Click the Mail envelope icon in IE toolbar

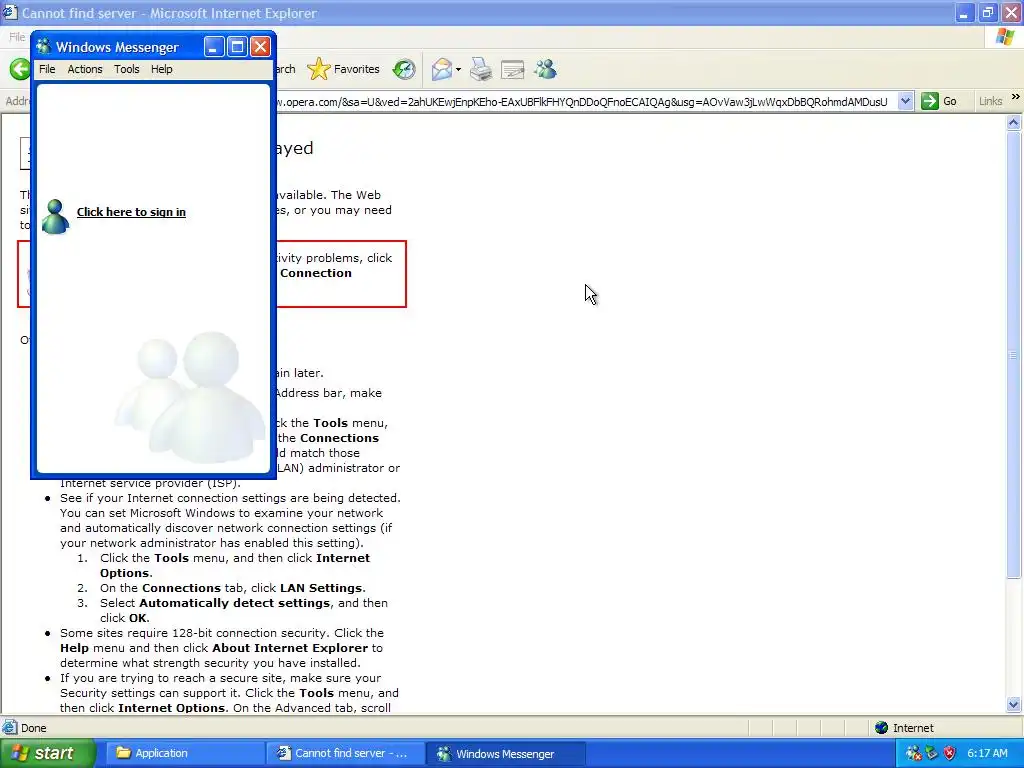(x=441, y=69)
